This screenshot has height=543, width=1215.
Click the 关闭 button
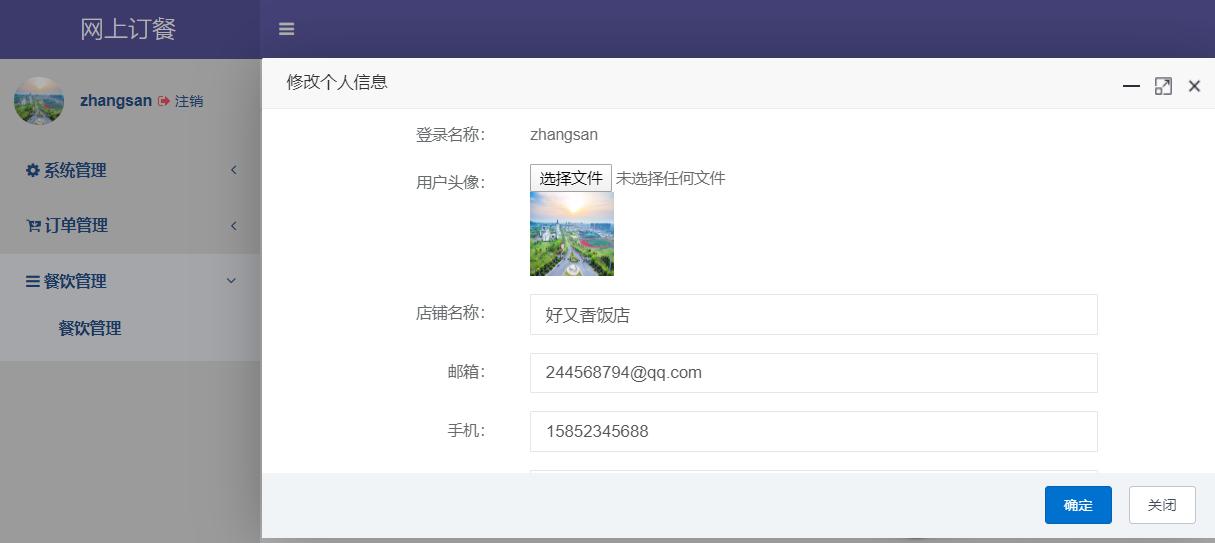1162,505
